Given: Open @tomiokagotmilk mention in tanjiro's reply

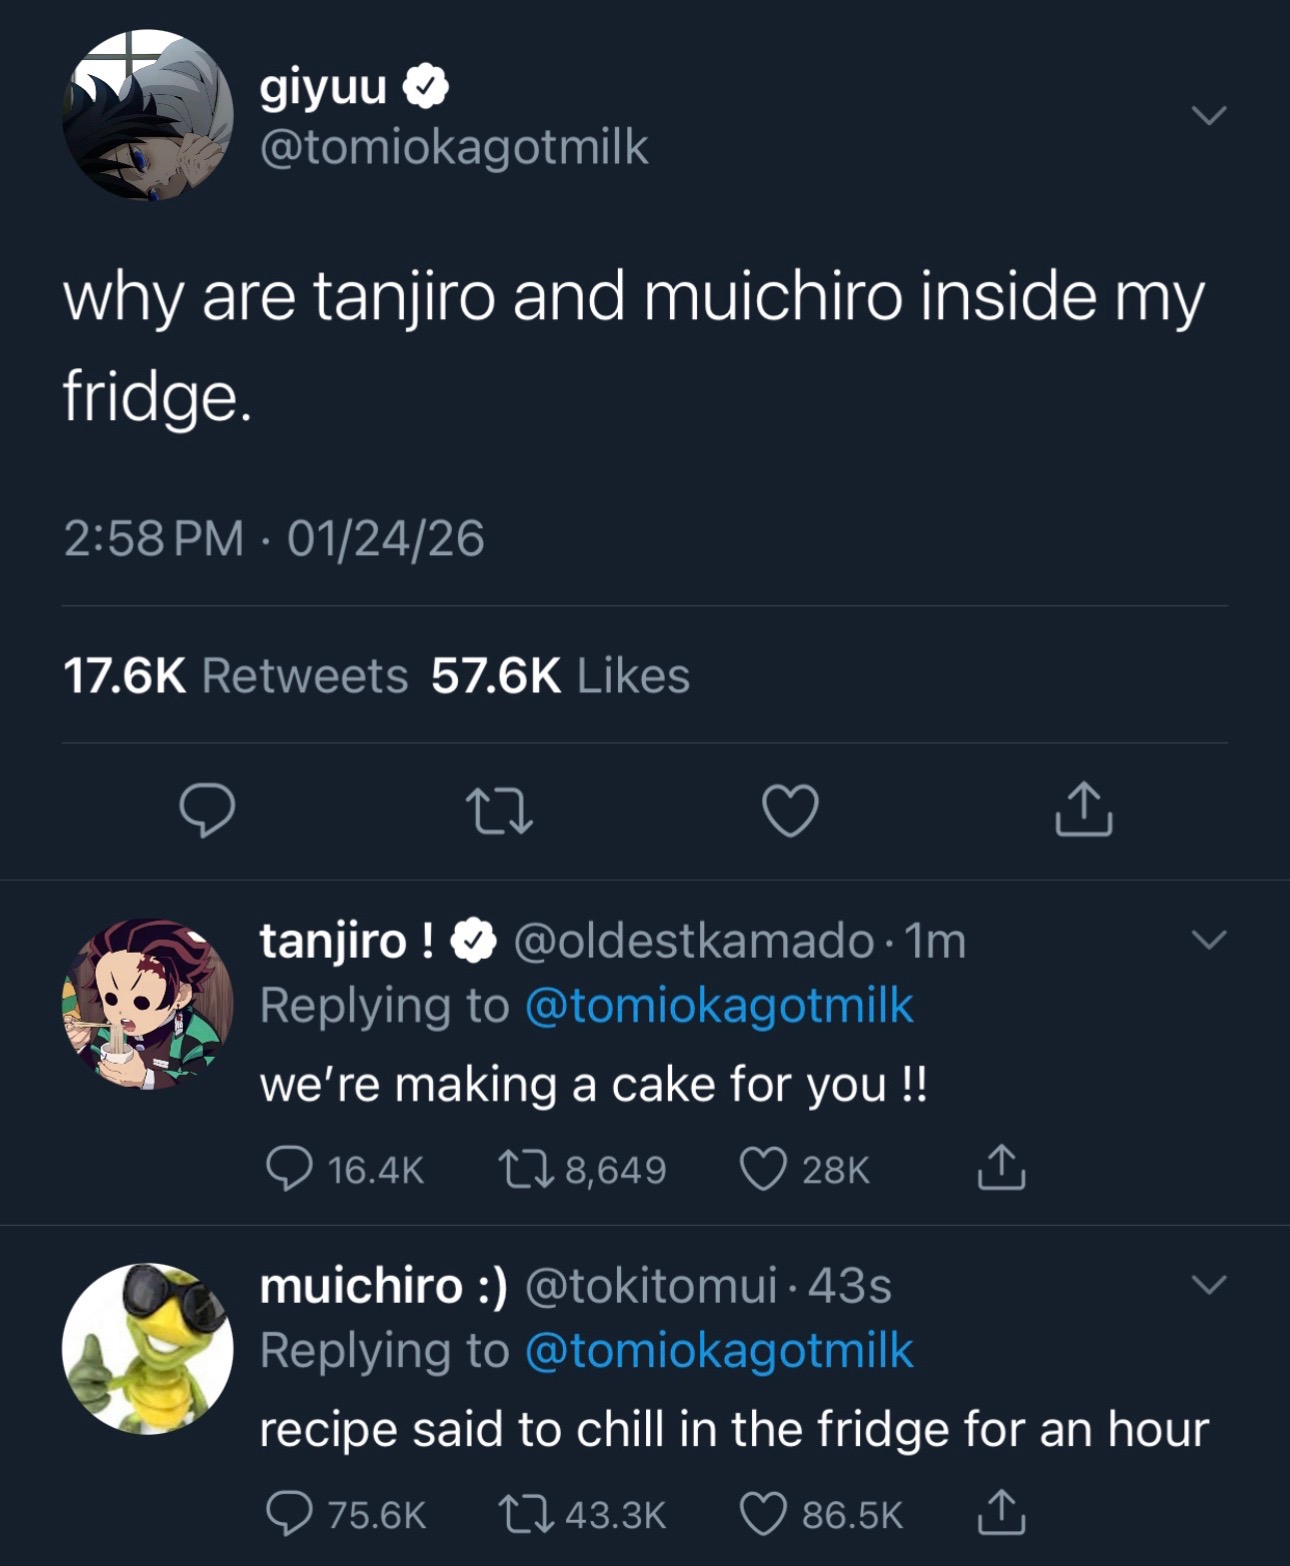Looking at the screenshot, I should pyautogui.click(x=719, y=1006).
